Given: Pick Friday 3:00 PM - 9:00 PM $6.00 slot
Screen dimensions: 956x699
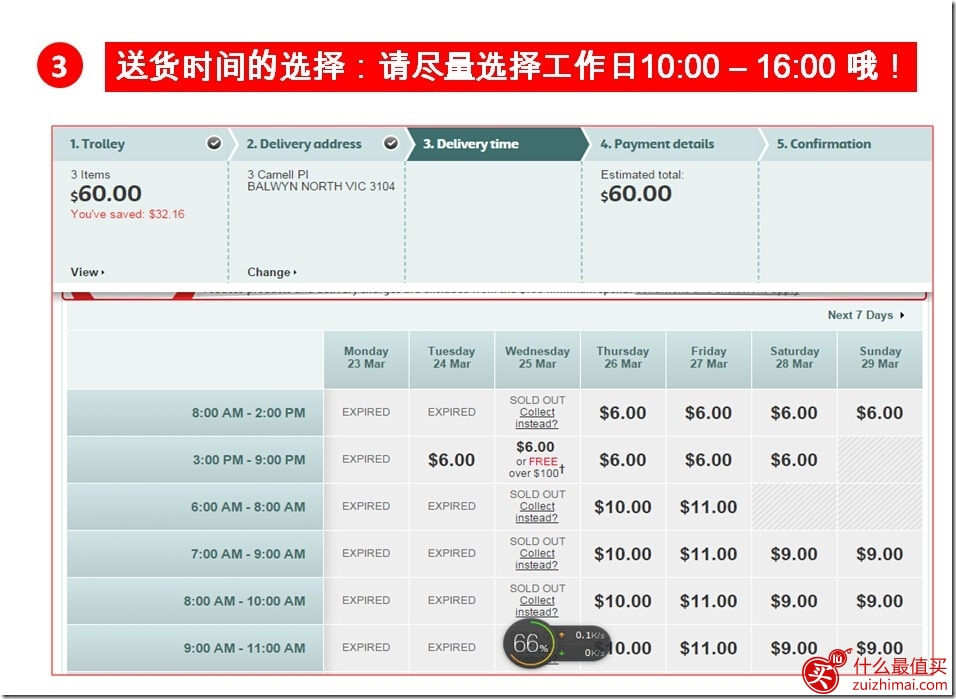Looking at the screenshot, I should pos(708,460).
